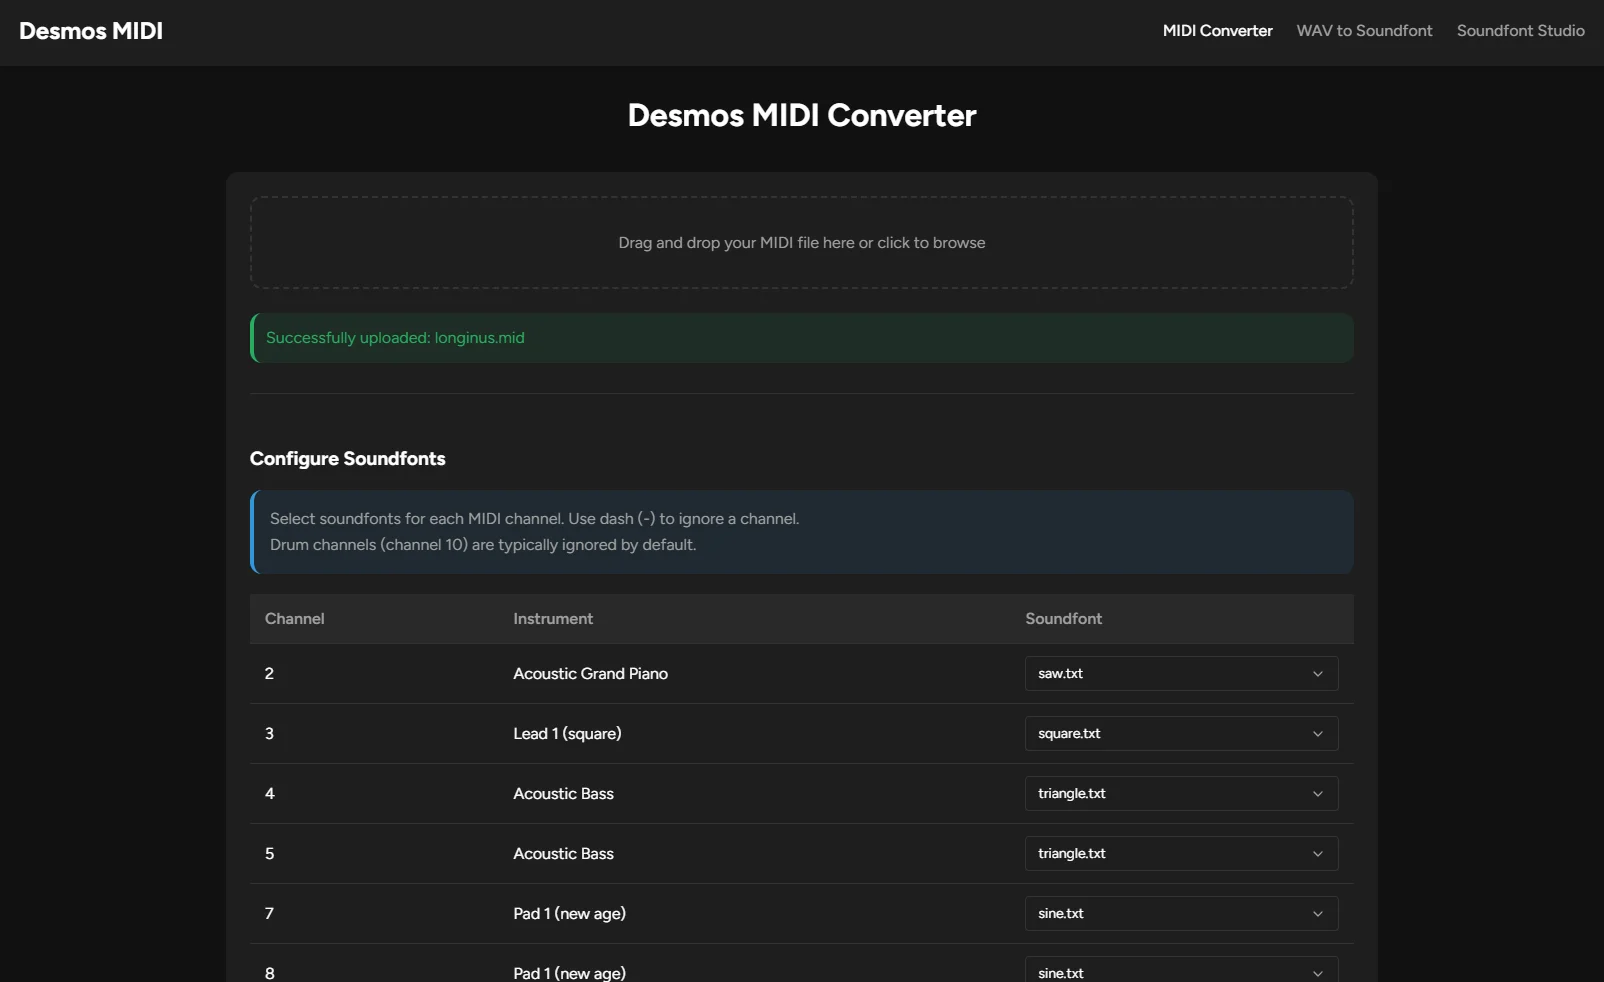Image resolution: width=1604 pixels, height=982 pixels.
Task: Select the Acoustic Grand Piano instrument row
Action: coord(590,674)
